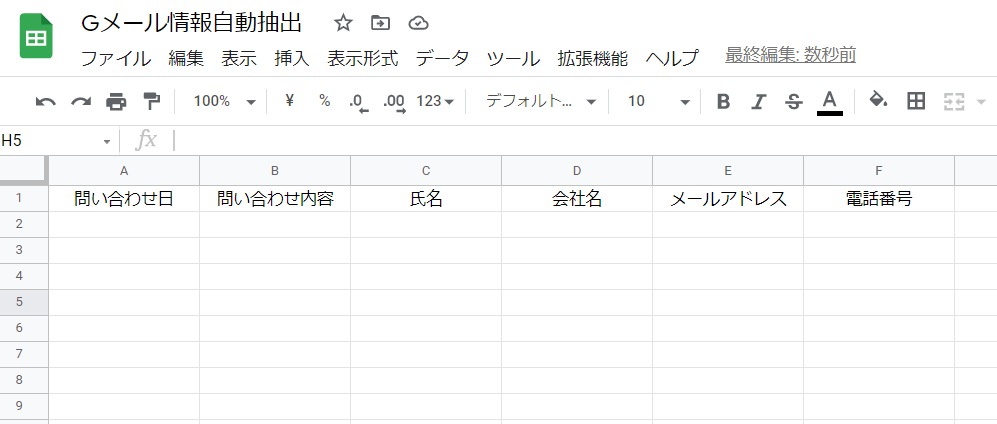
Task: Open the ツール menu
Action: pyautogui.click(x=513, y=58)
